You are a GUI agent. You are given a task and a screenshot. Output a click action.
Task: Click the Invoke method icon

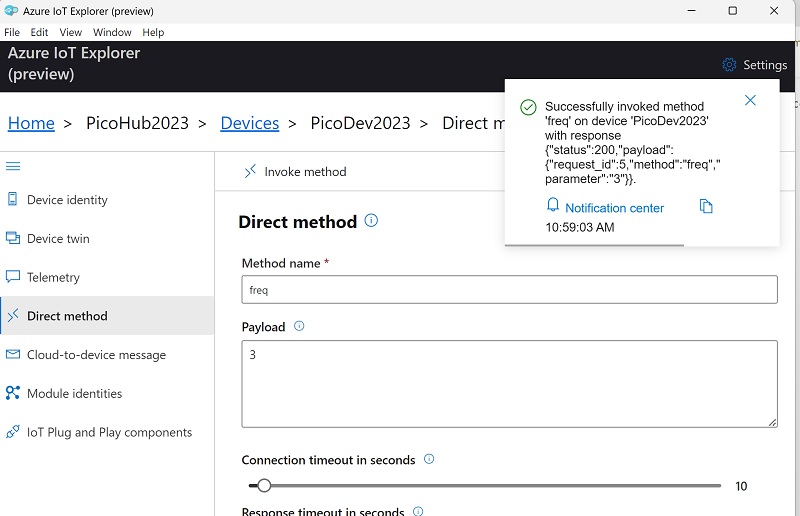click(250, 171)
